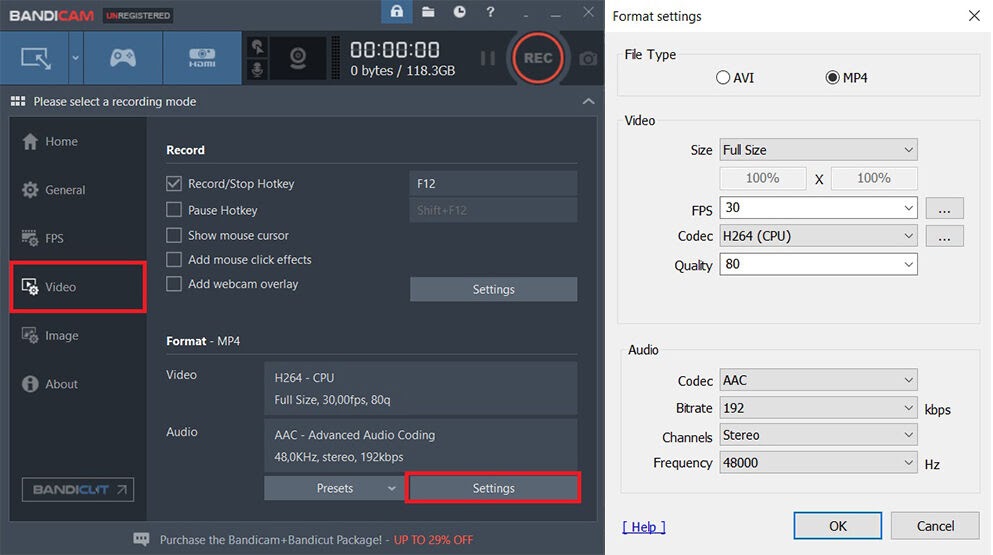Image resolution: width=993 pixels, height=555 pixels.
Task: Click the H264 - CPU video format summary
Action: (421, 388)
